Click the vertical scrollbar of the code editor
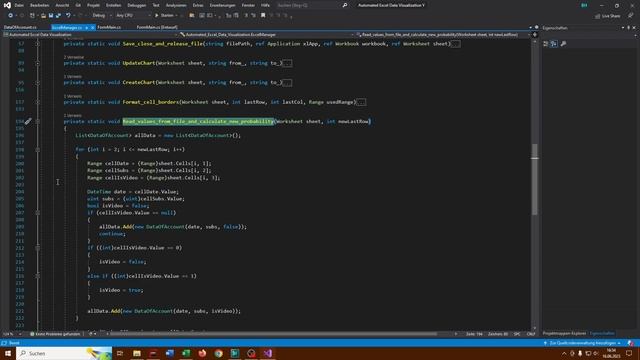This screenshot has width=640, height=360. point(535,180)
